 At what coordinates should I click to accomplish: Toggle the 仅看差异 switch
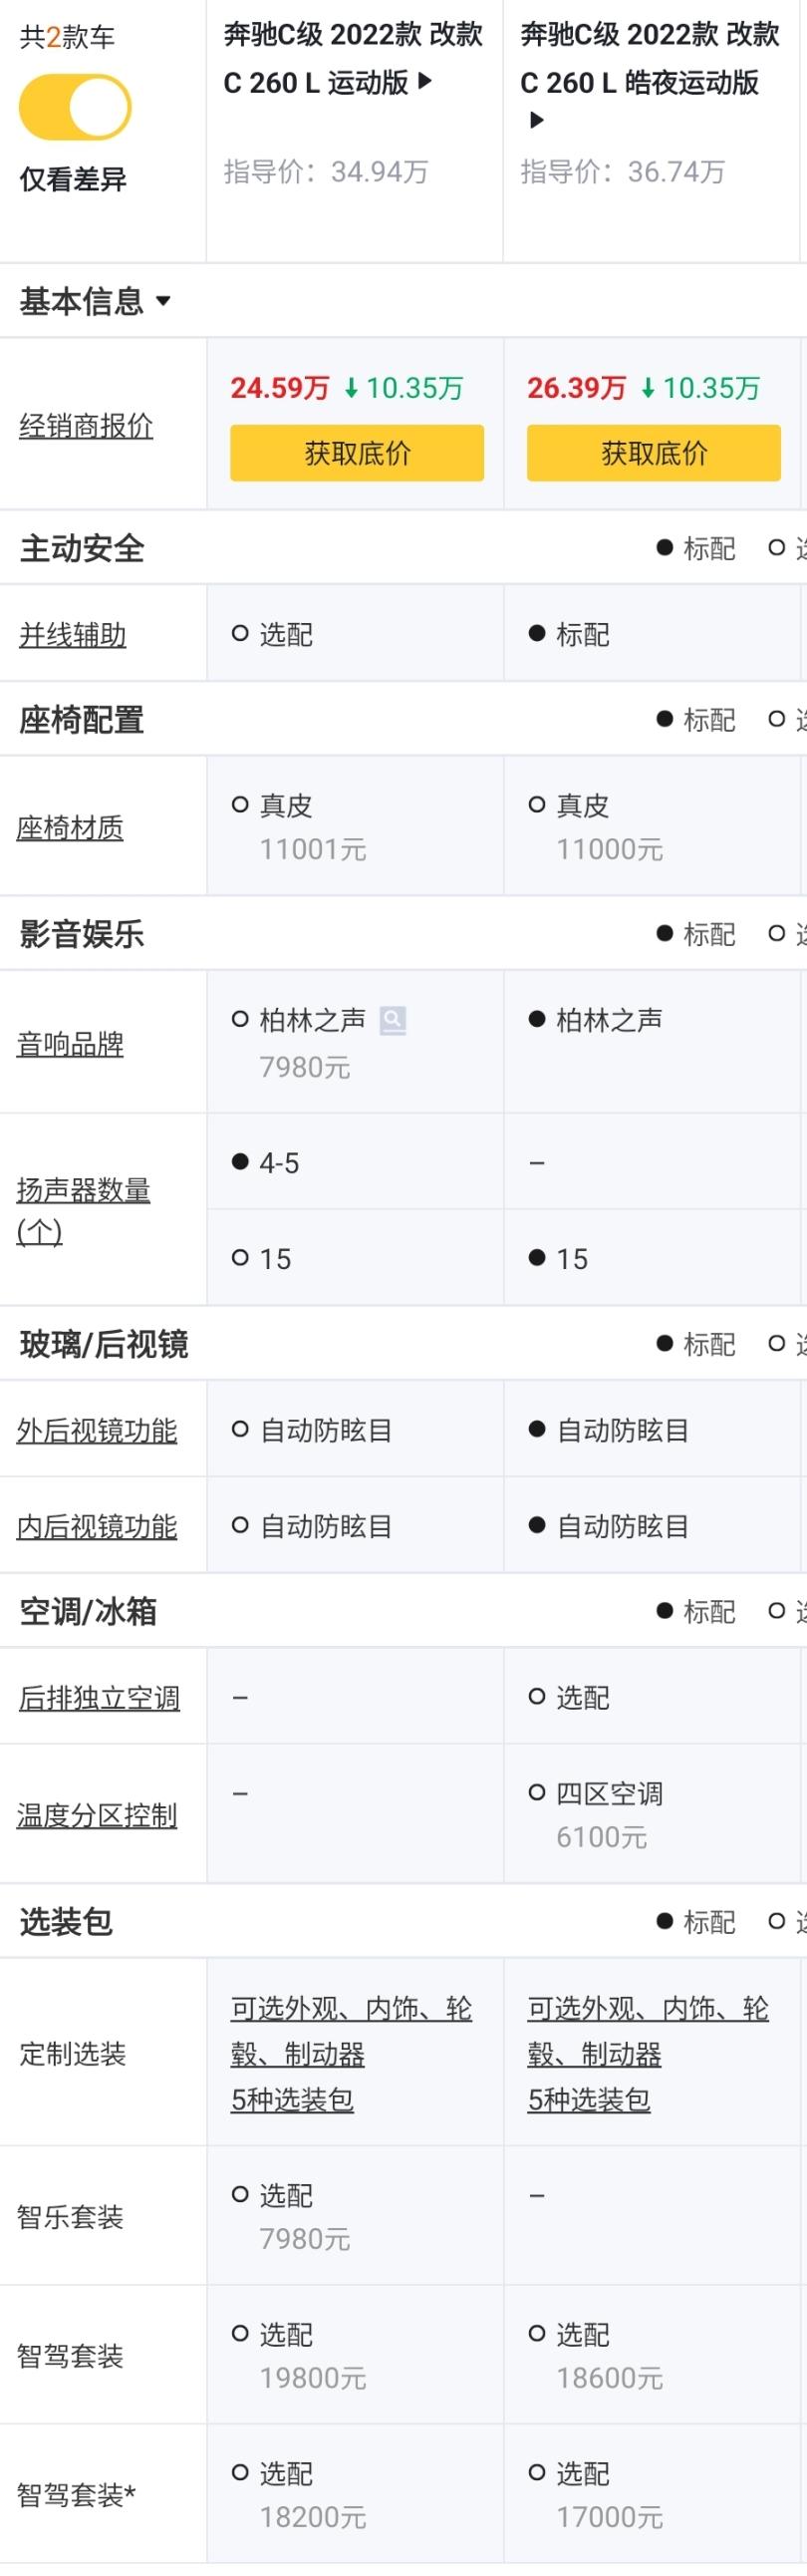[x=75, y=108]
